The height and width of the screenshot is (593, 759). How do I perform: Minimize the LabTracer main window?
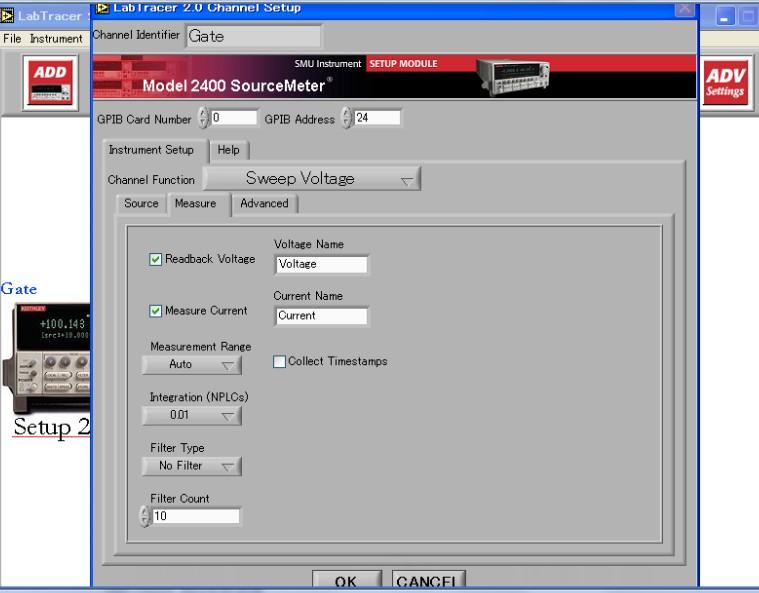pos(725,16)
